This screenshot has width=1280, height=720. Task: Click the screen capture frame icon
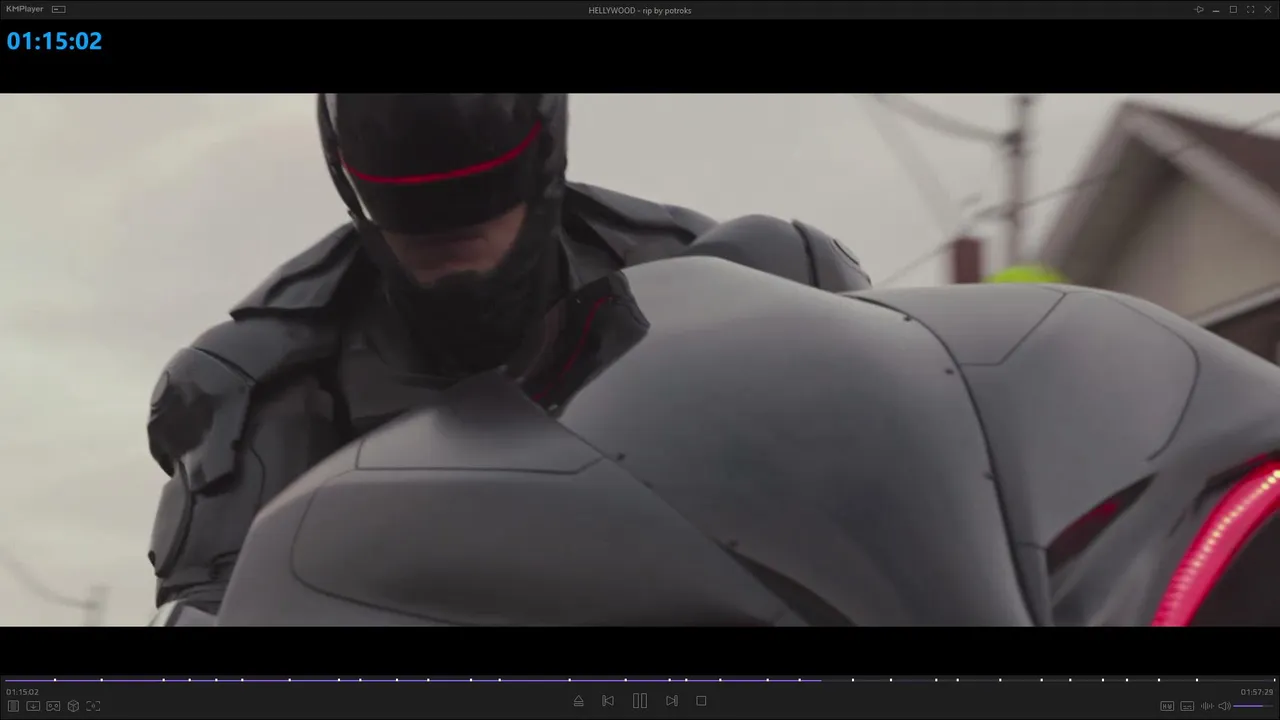click(x=93, y=706)
